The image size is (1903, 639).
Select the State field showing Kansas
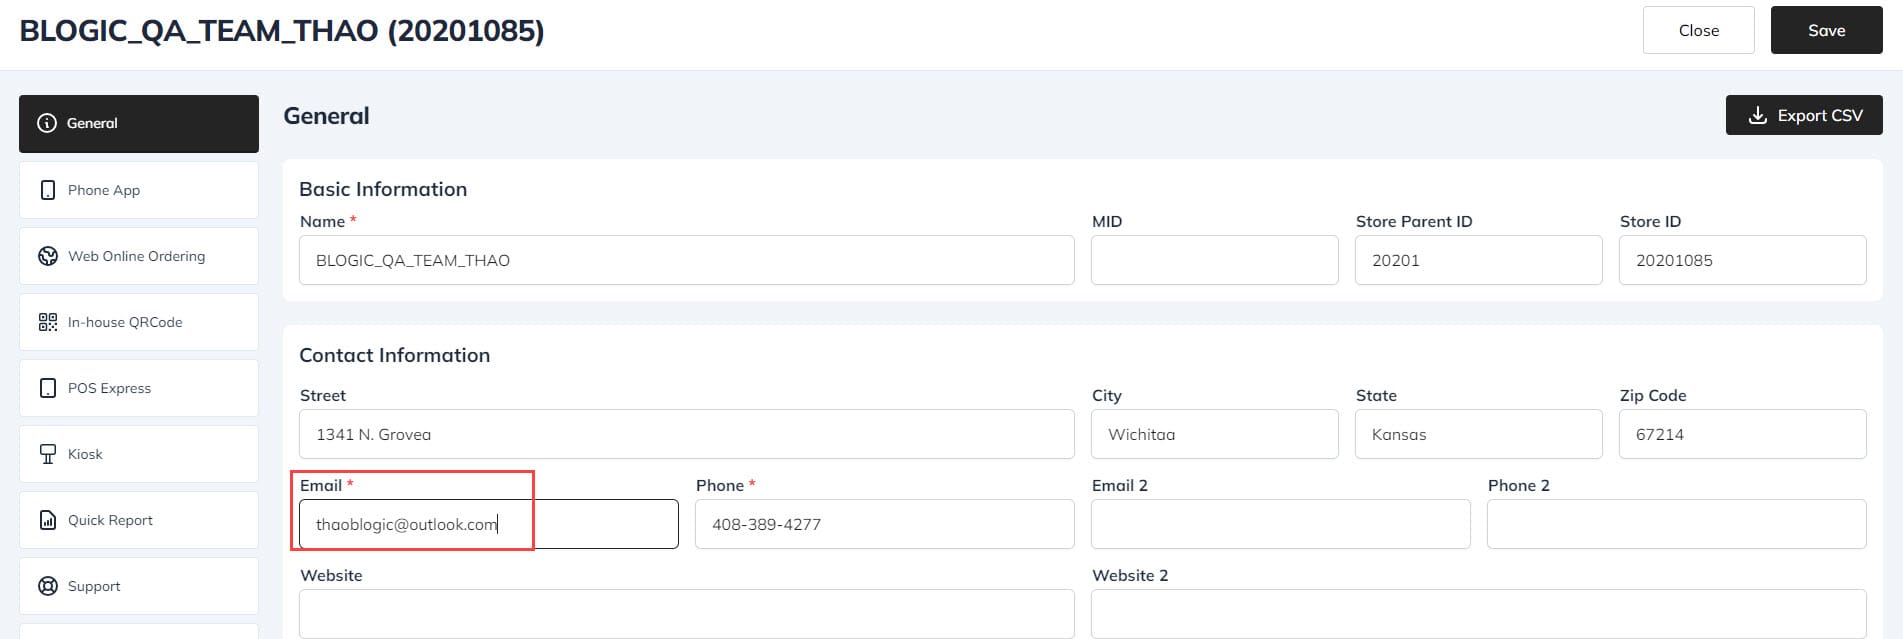[1478, 434]
